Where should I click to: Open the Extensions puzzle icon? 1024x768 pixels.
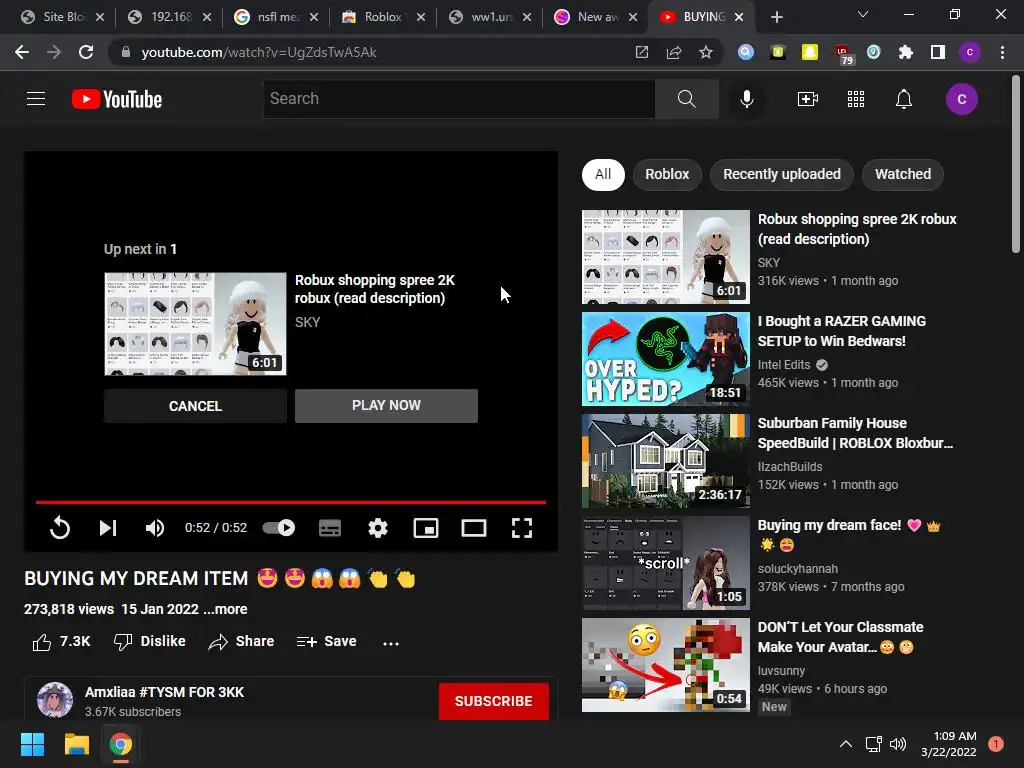pyautogui.click(x=905, y=52)
